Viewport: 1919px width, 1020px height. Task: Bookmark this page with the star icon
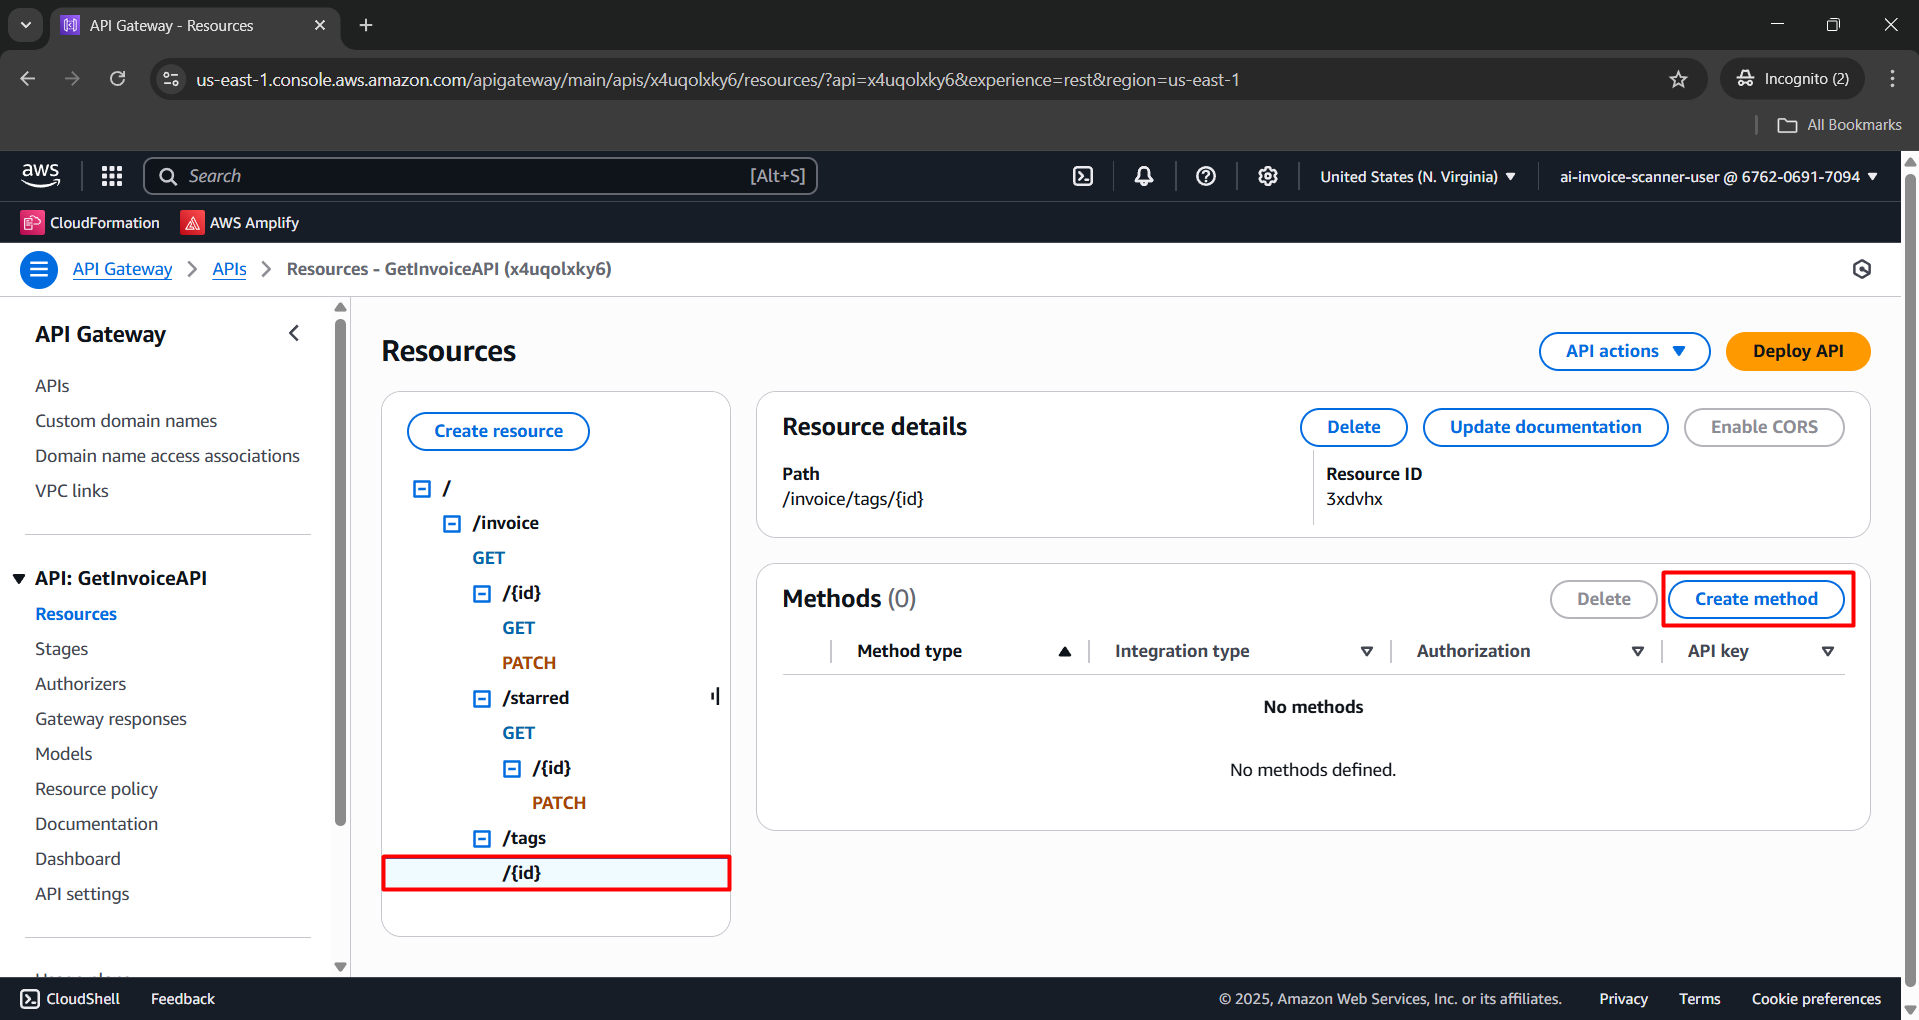pos(1678,79)
